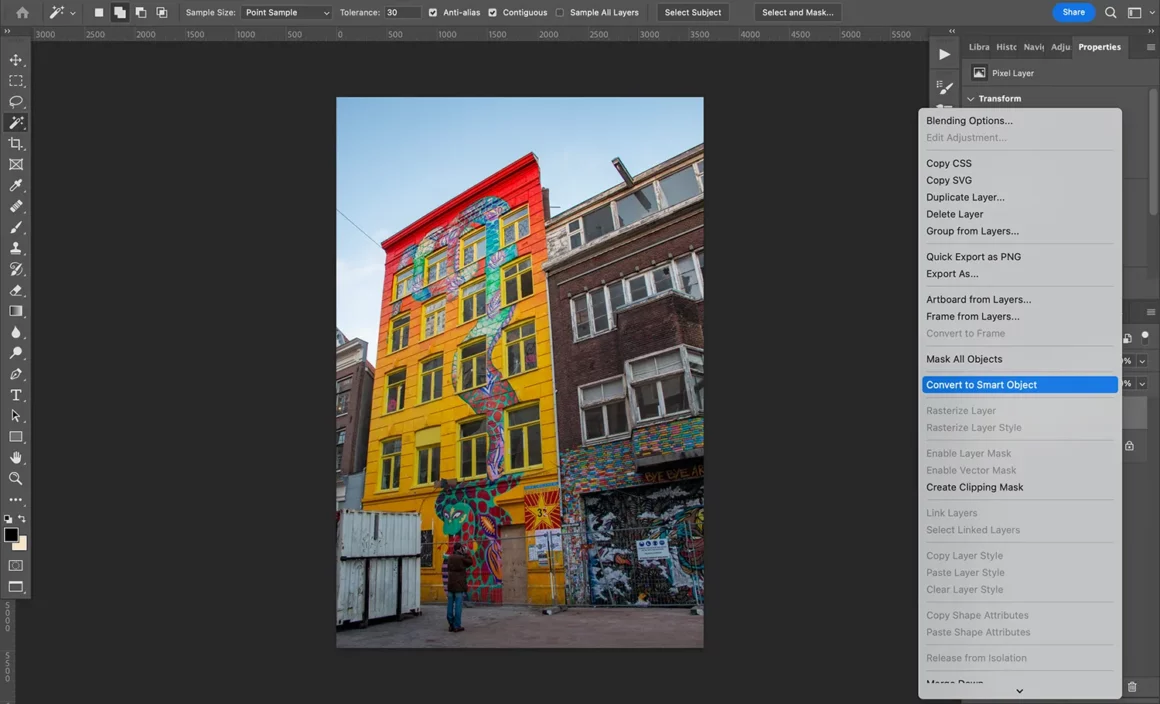Select the Path Selection tool

click(16, 416)
